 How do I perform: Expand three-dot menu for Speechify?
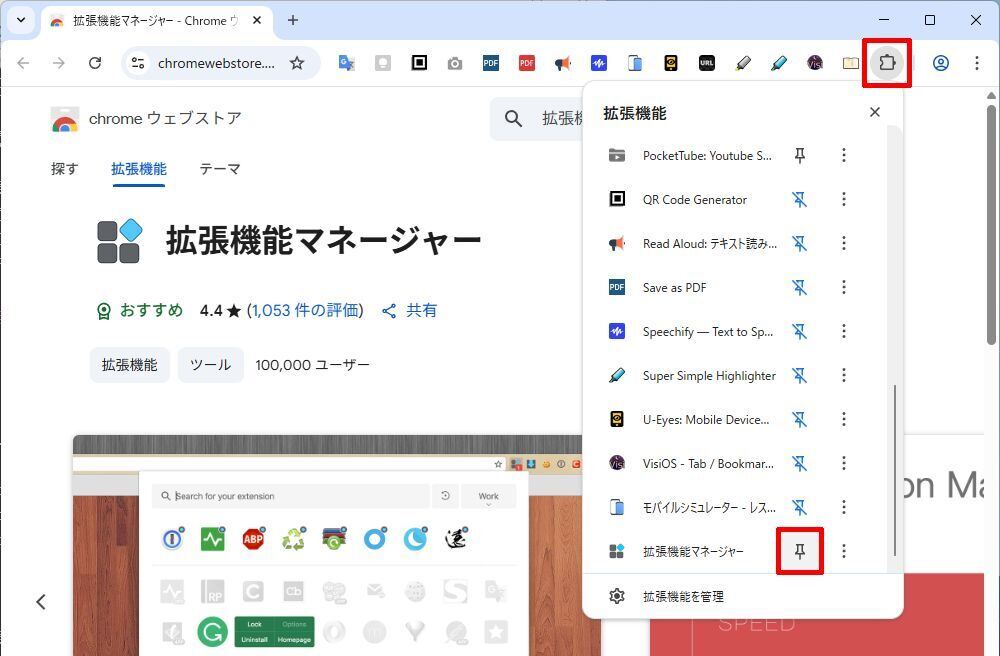[x=844, y=332]
